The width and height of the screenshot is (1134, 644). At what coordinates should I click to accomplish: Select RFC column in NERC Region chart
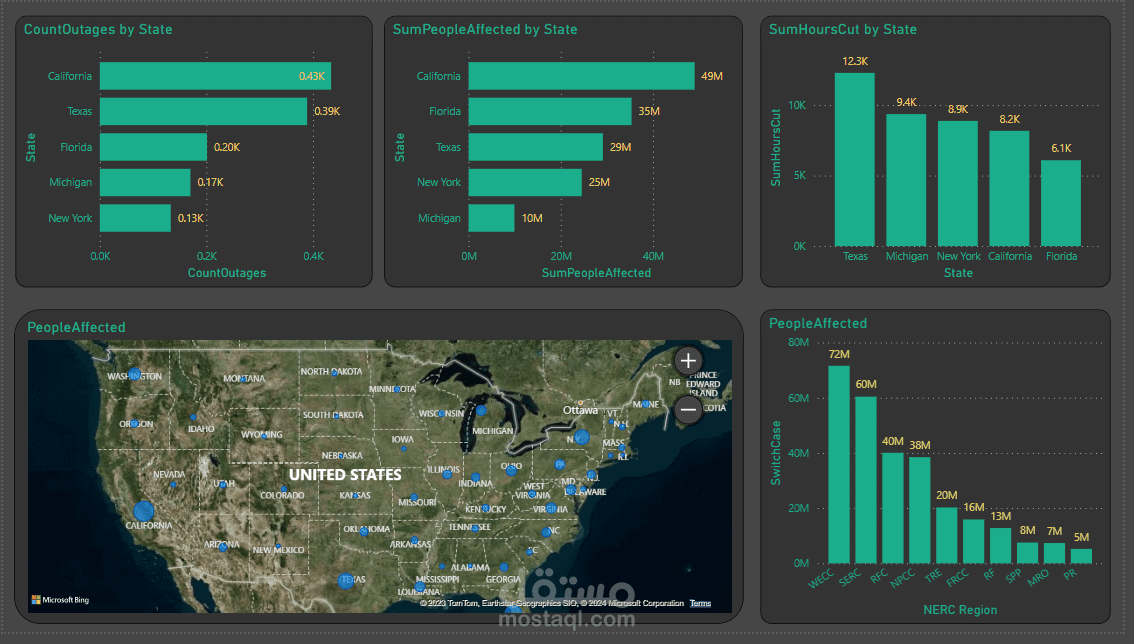click(892, 508)
